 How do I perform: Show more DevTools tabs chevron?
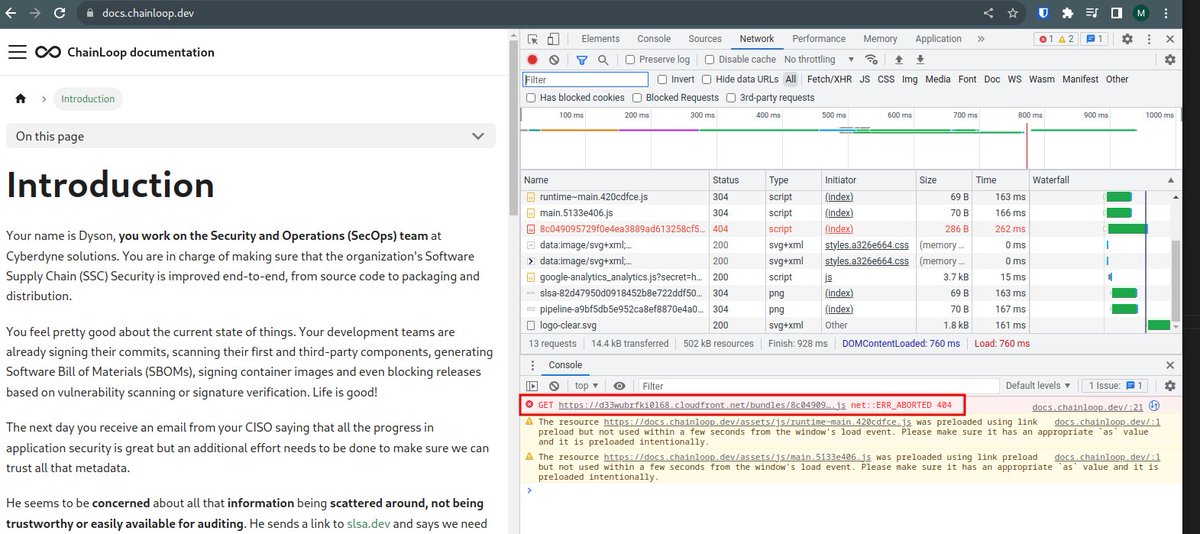tap(980, 39)
